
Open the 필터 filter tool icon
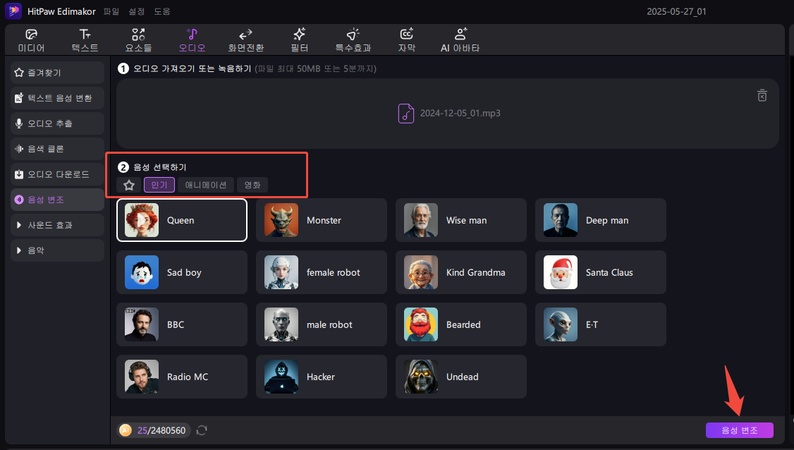click(x=299, y=34)
